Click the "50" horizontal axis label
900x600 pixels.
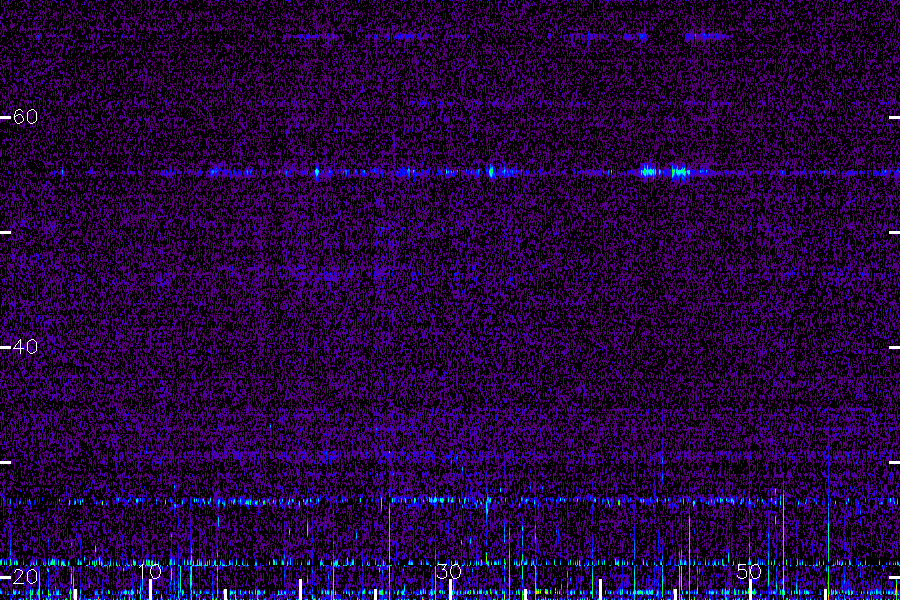[x=749, y=571]
